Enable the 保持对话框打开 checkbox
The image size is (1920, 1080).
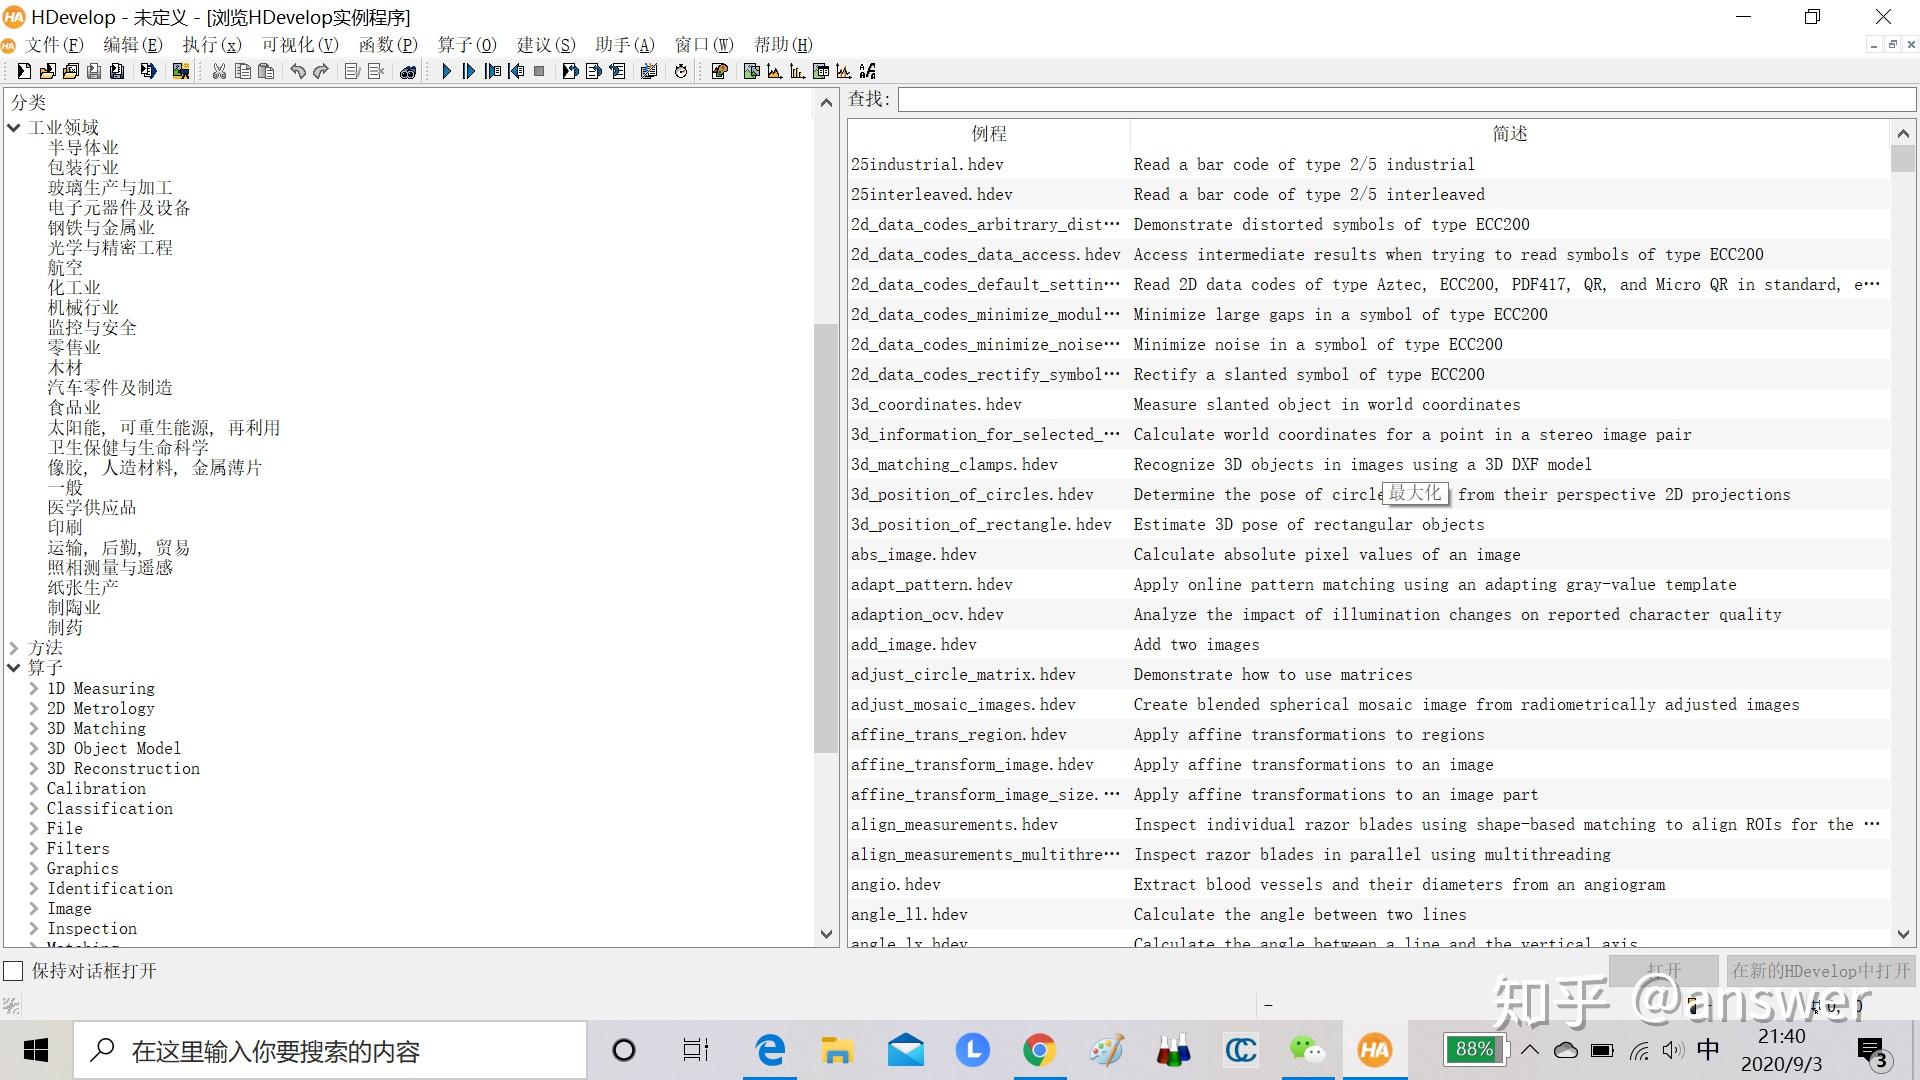[14, 971]
